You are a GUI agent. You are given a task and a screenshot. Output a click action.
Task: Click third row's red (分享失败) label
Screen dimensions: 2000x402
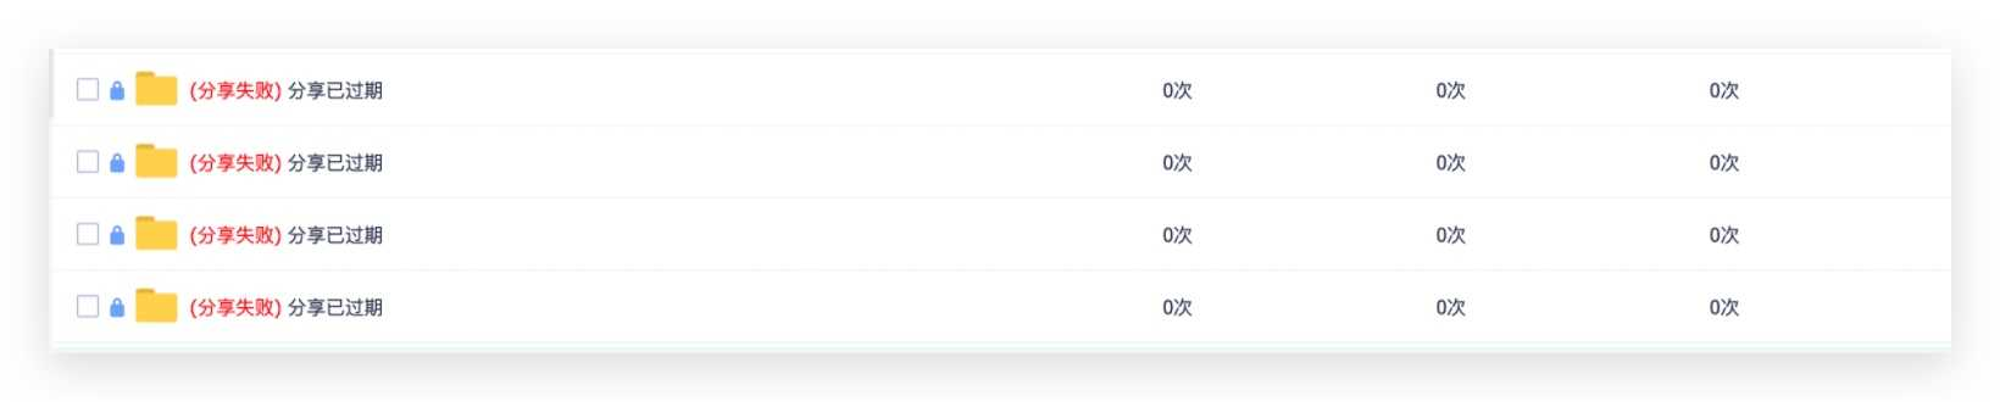point(235,235)
